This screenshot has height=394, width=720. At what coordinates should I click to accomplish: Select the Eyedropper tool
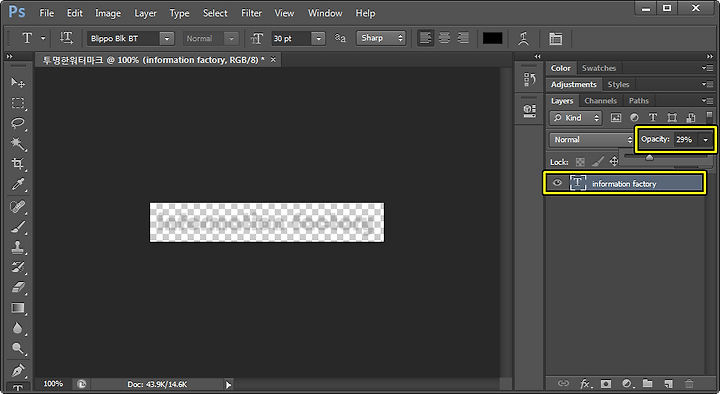click(18, 184)
